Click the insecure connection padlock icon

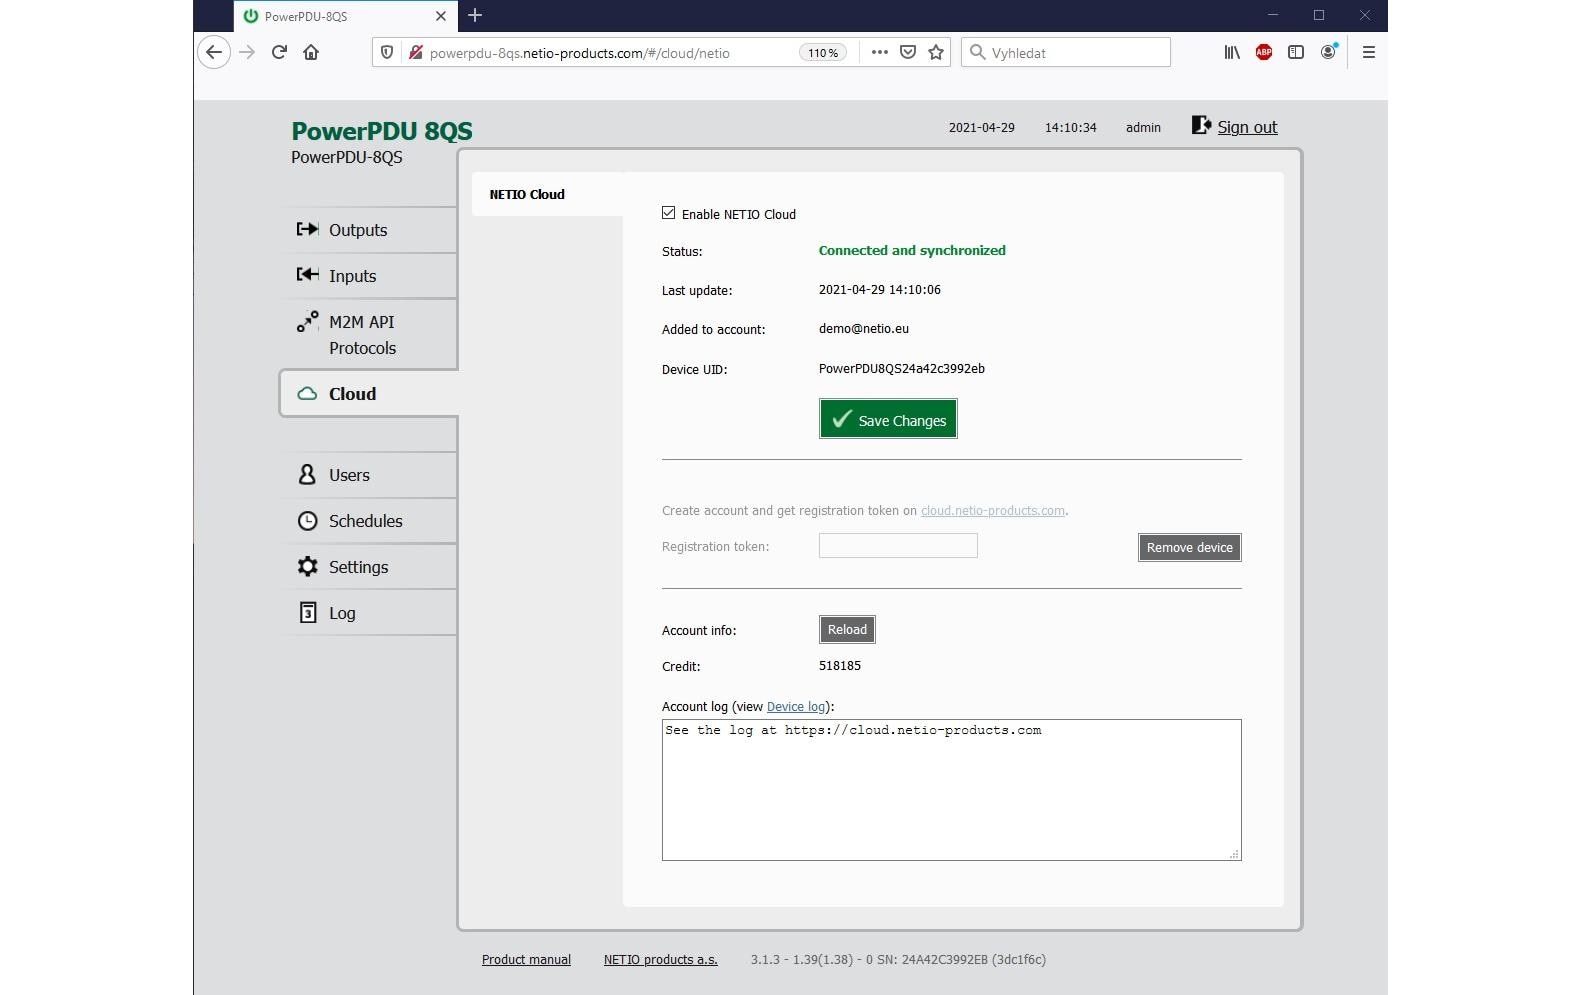pyautogui.click(x=415, y=53)
